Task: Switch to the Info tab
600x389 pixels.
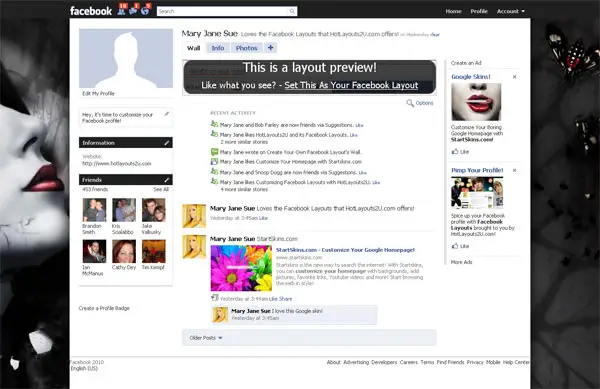Action: click(218, 48)
